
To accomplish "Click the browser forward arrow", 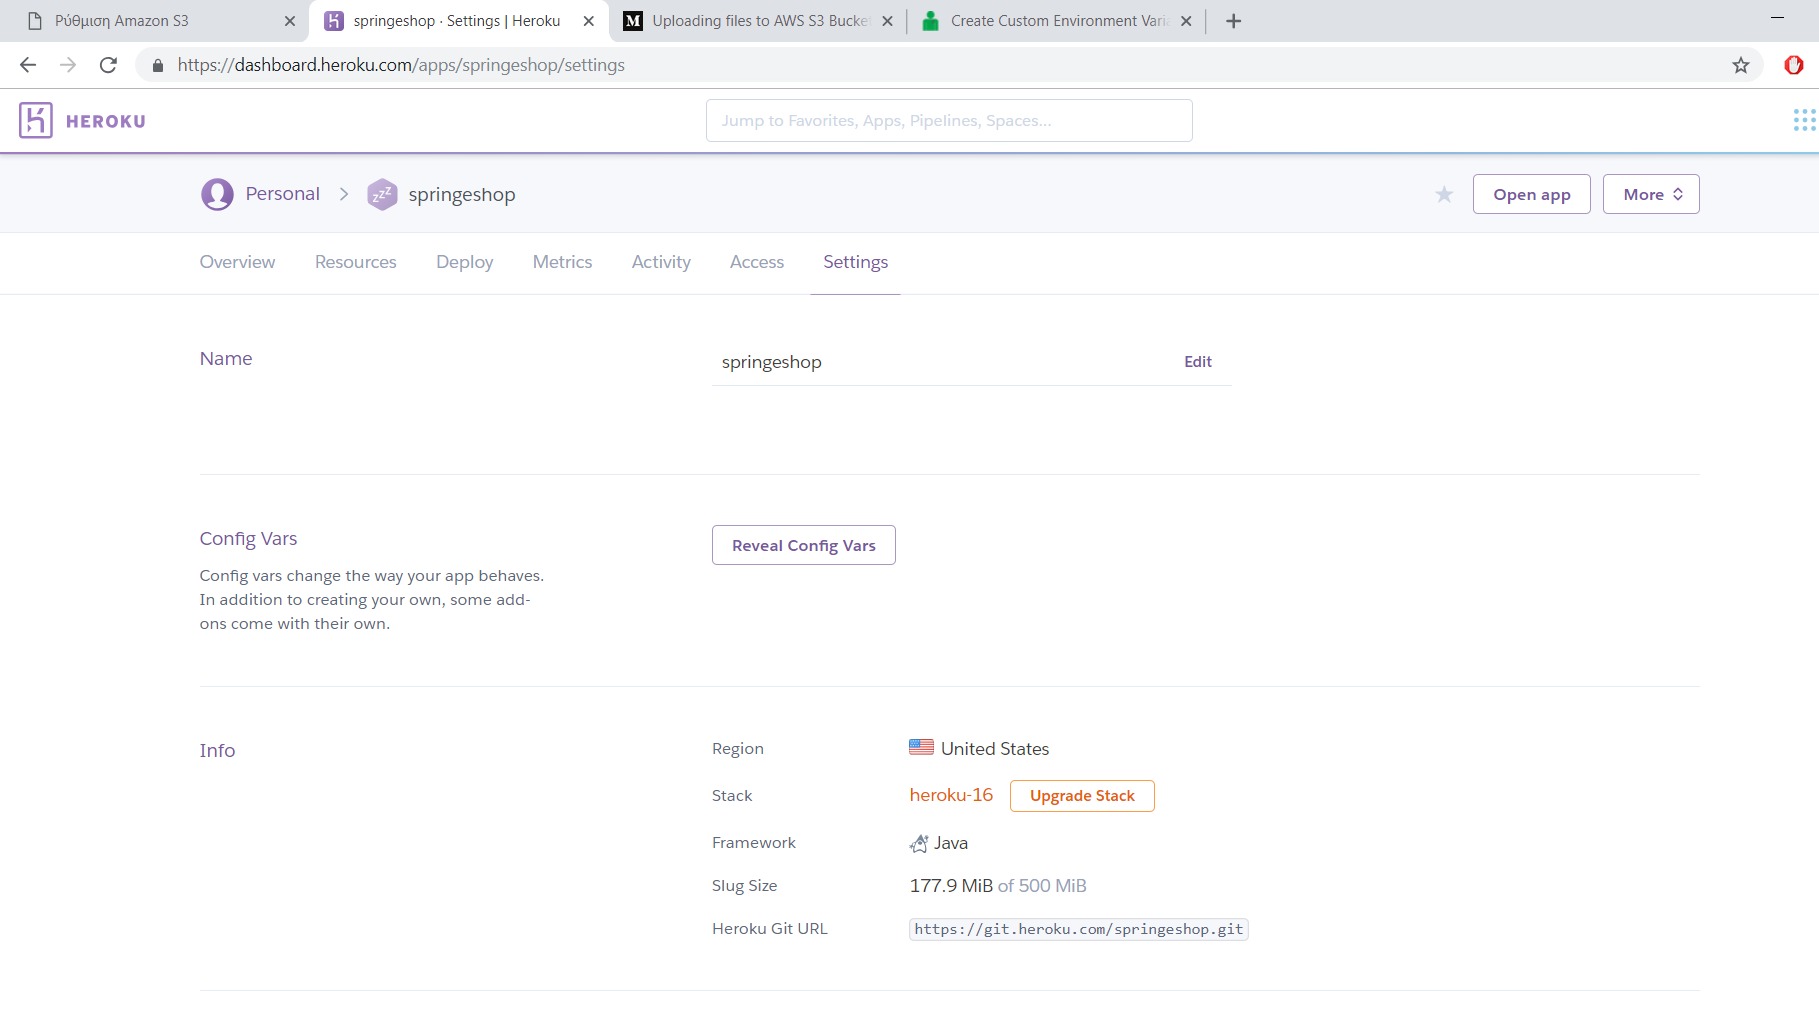I will (x=68, y=65).
